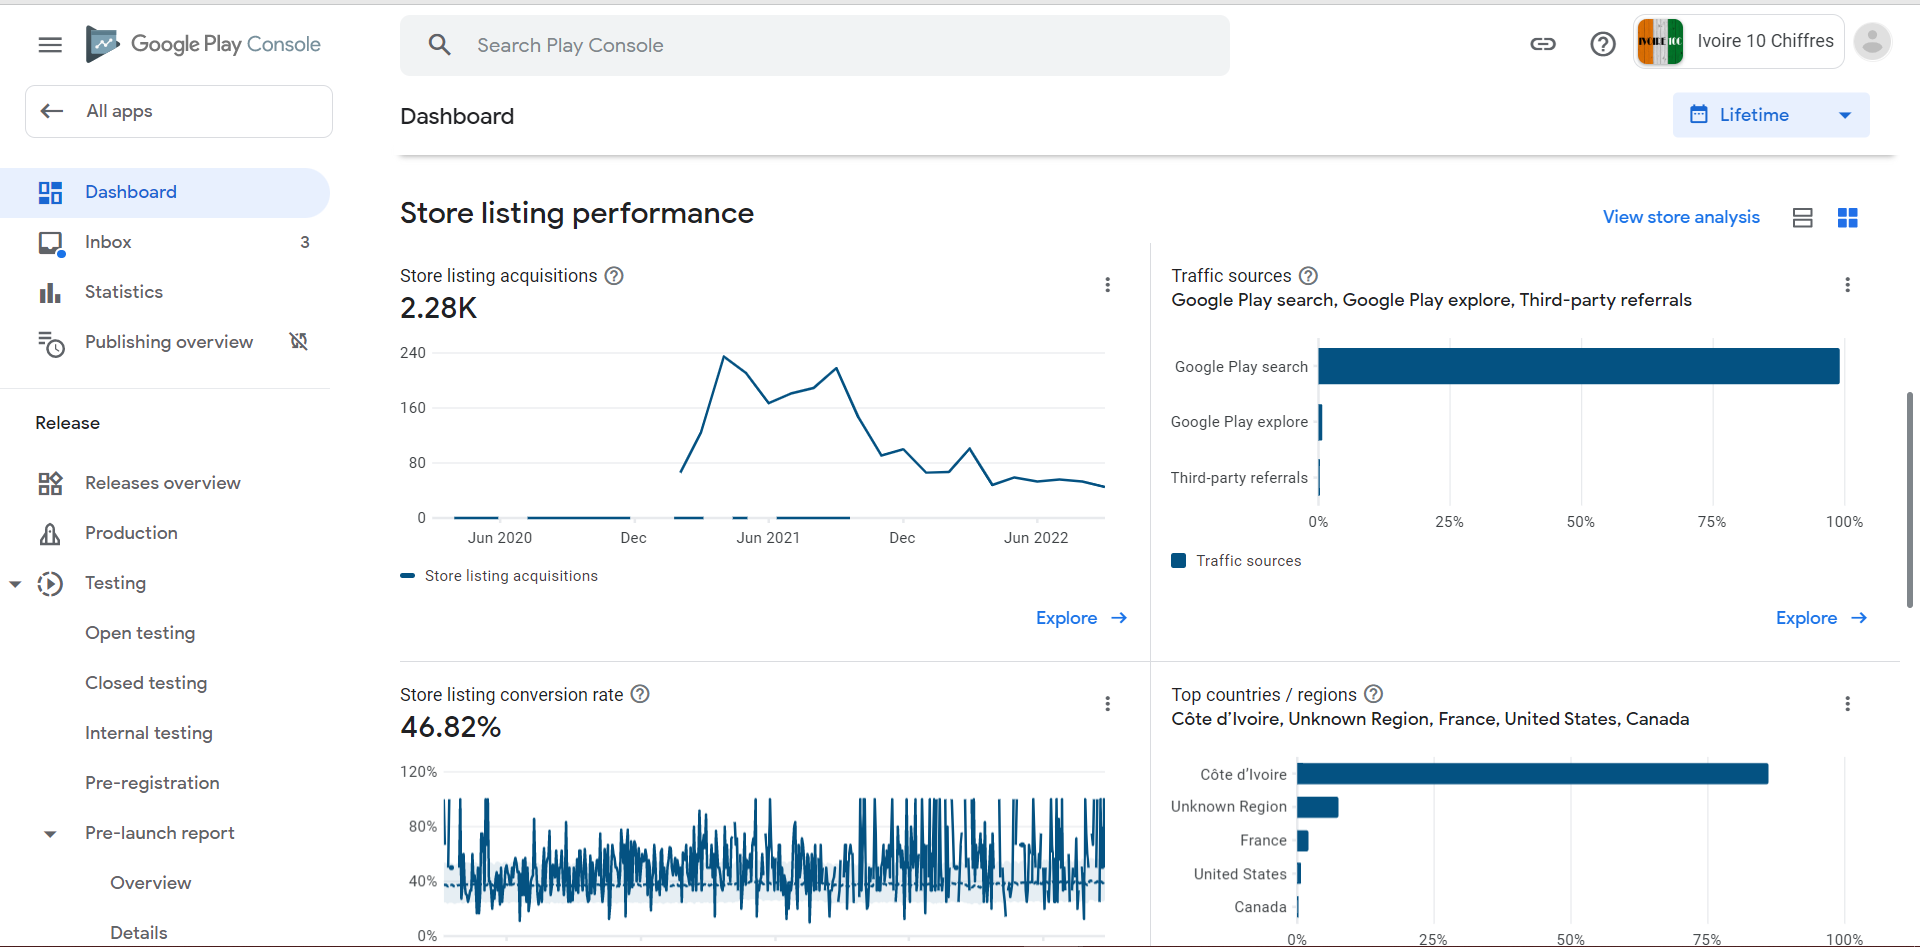Click the Publishing overview clock icon
This screenshot has height=947, width=1920.
tap(50, 343)
